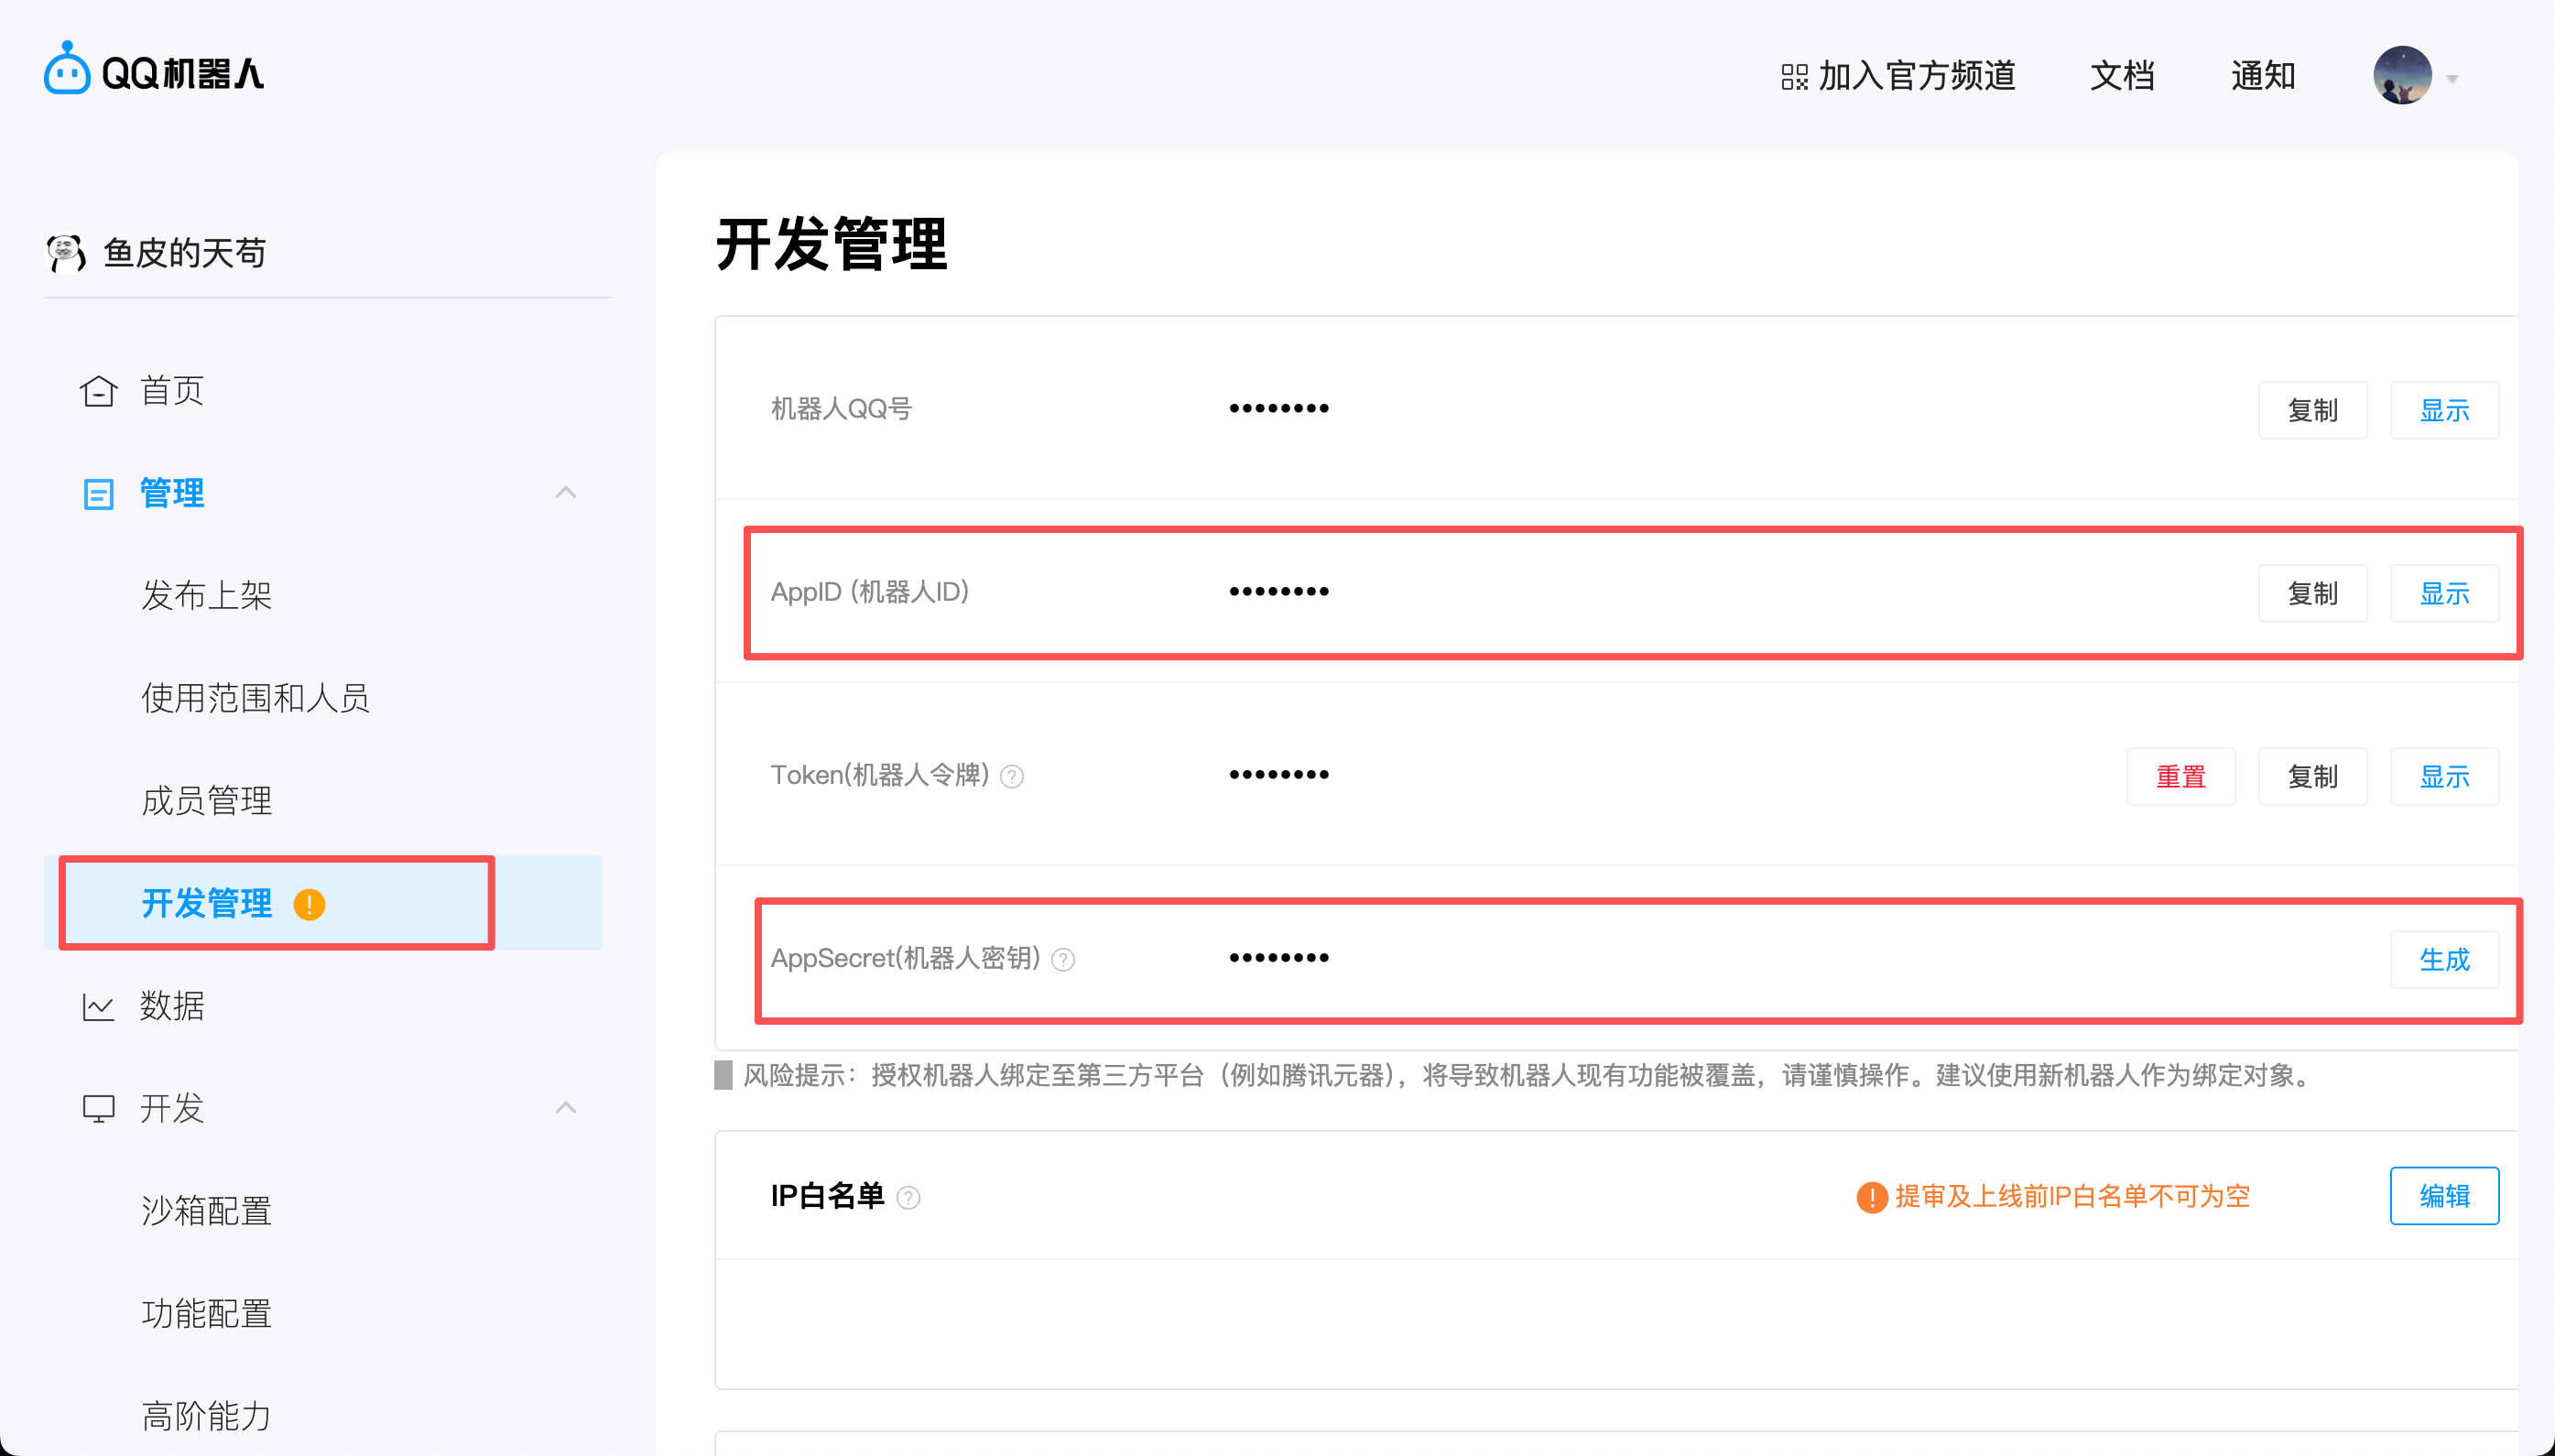Click the help icon next to Token
The height and width of the screenshot is (1456, 2555).
[x=1012, y=777]
